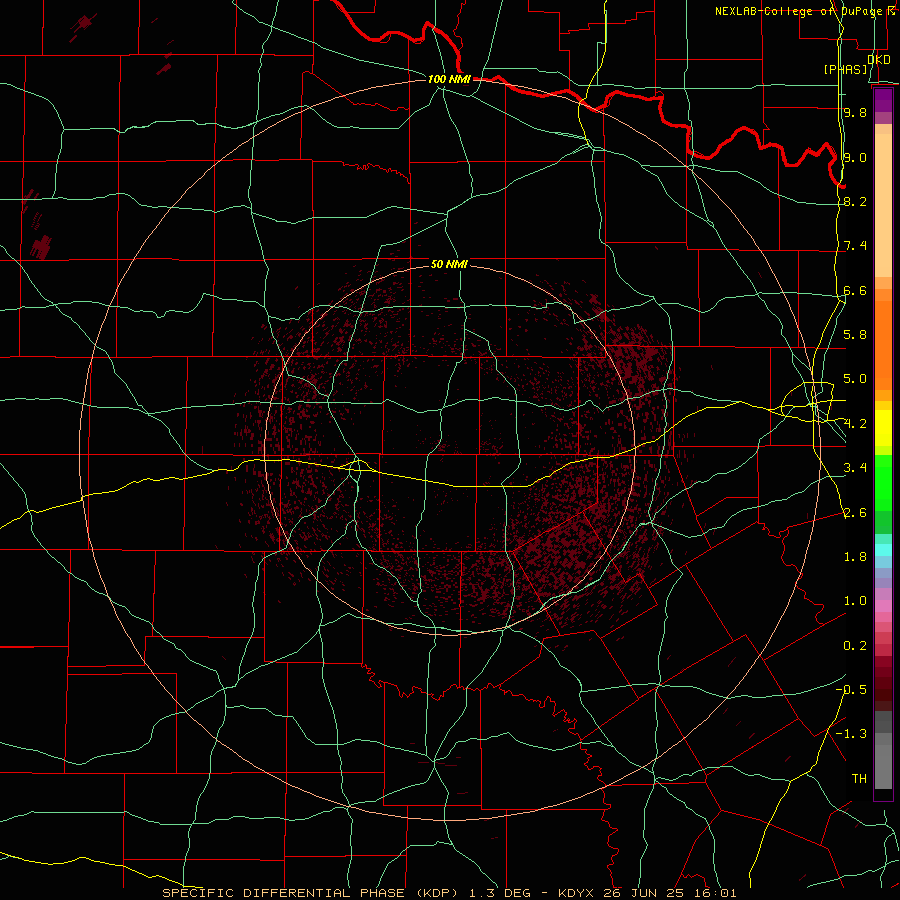
Task: Pick the bright green band on the color scale
Action: [883, 483]
